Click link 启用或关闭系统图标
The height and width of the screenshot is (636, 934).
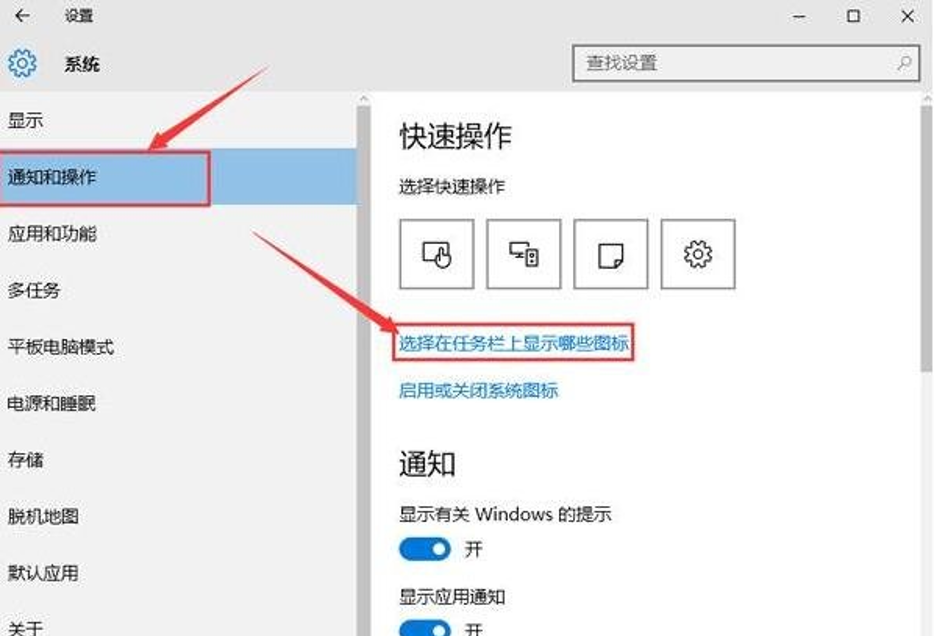pos(478,391)
